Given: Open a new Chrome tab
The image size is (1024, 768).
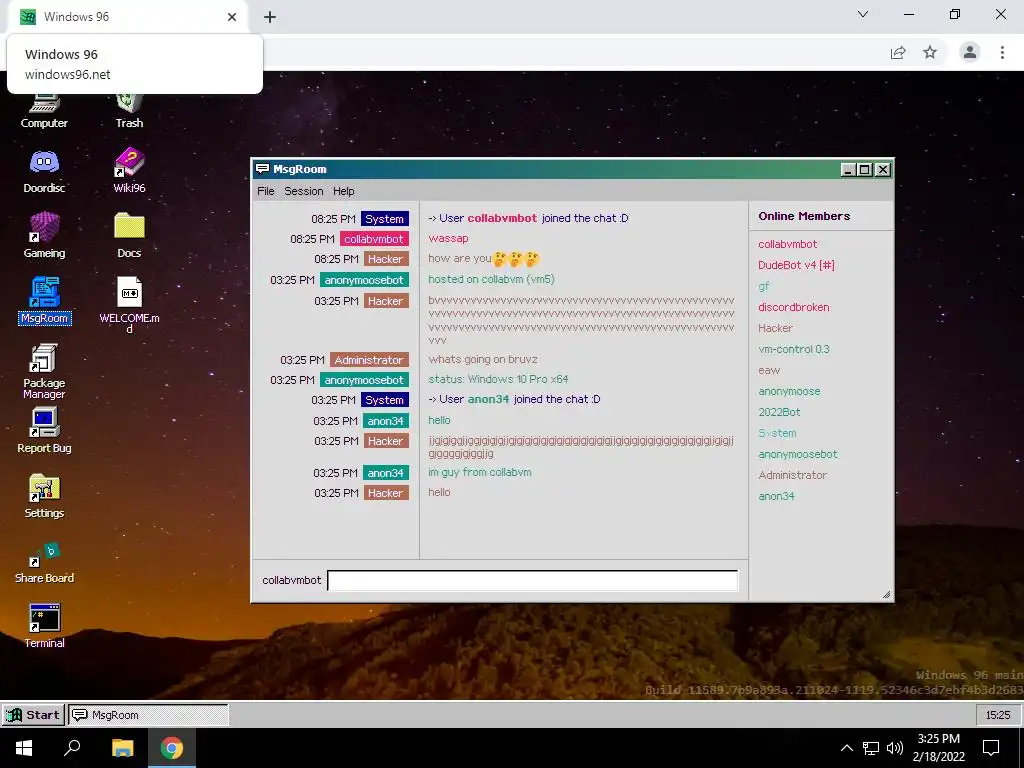Looking at the screenshot, I should tap(270, 17).
